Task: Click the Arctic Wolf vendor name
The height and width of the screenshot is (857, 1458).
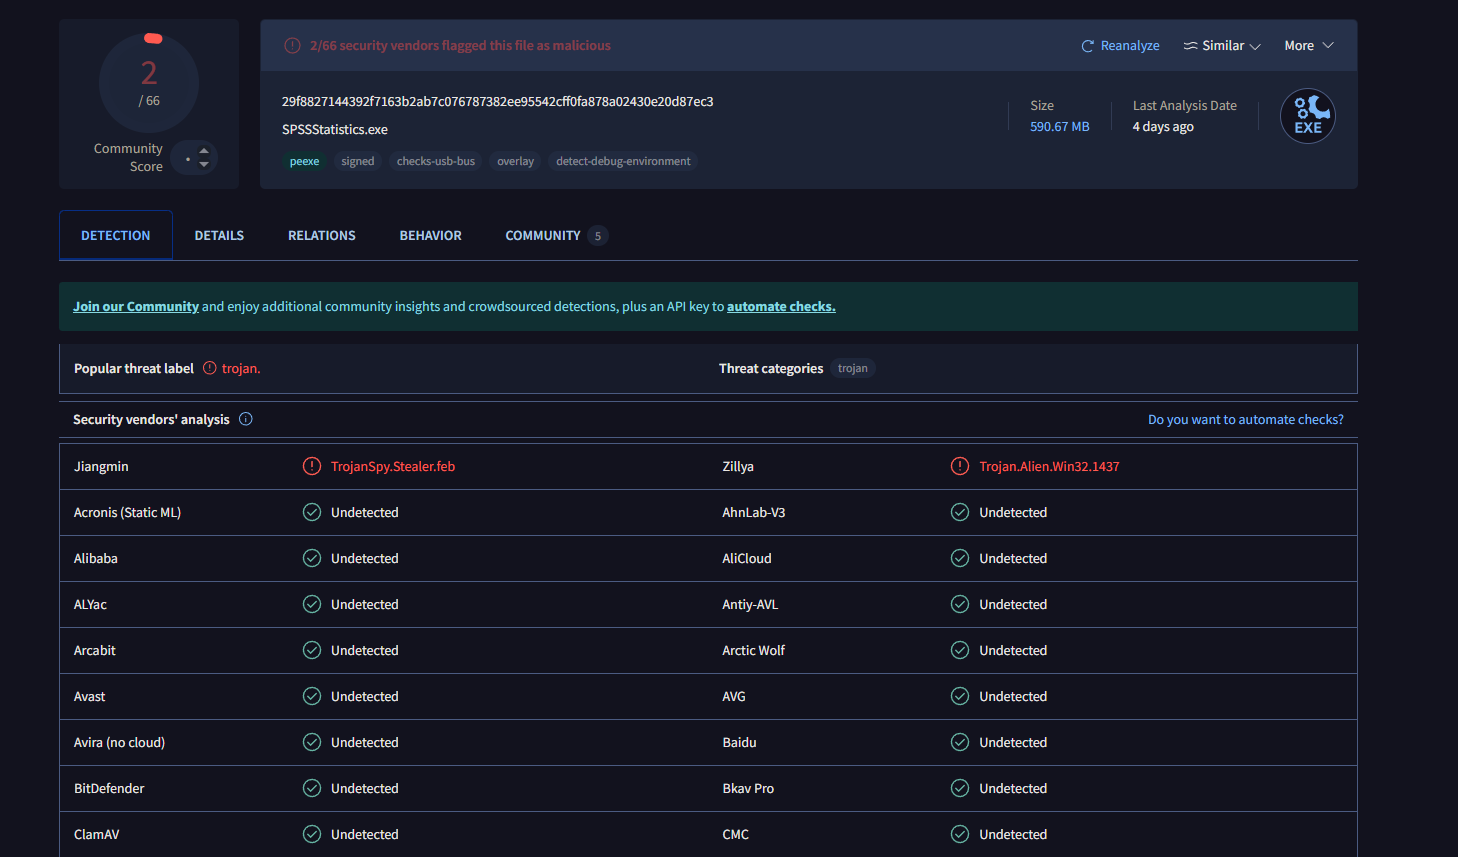Action: click(x=754, y=650)
